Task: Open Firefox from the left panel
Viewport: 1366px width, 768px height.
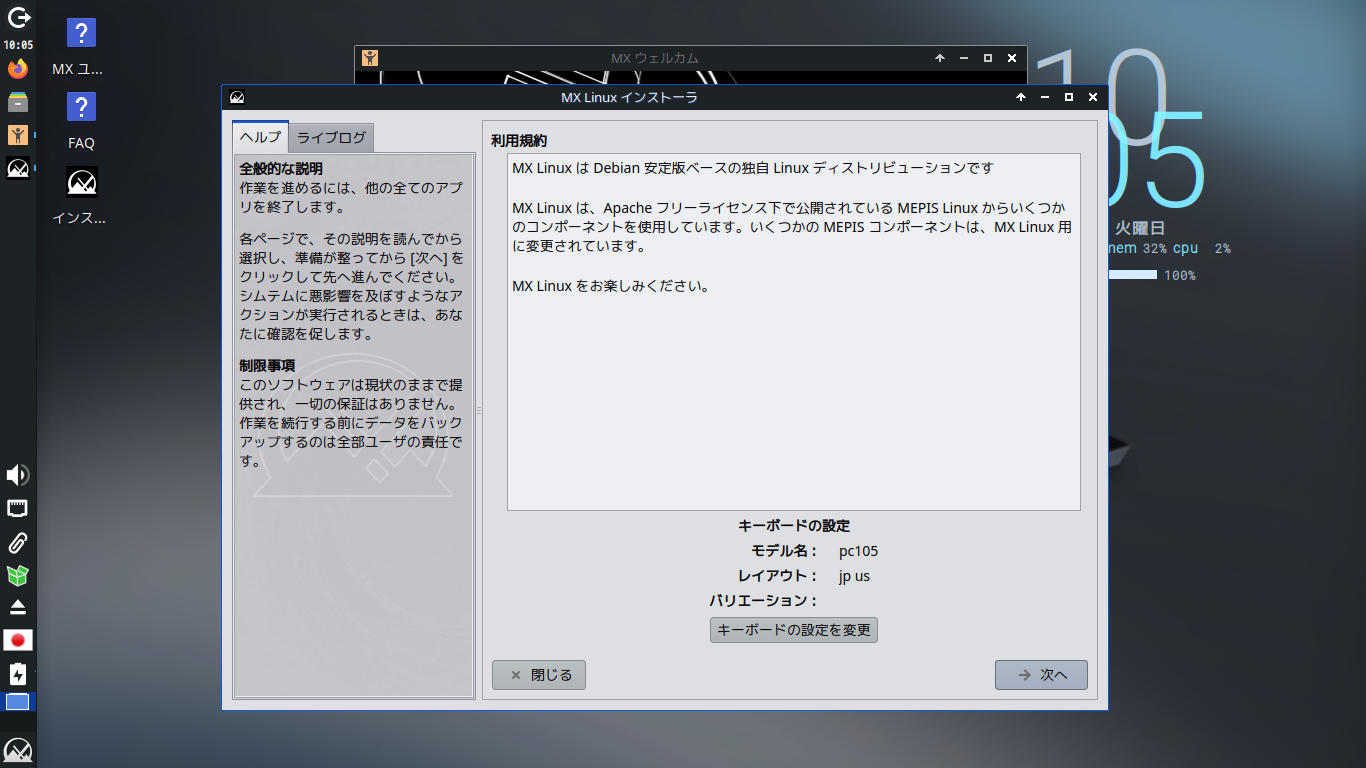Action: point(18,69)
